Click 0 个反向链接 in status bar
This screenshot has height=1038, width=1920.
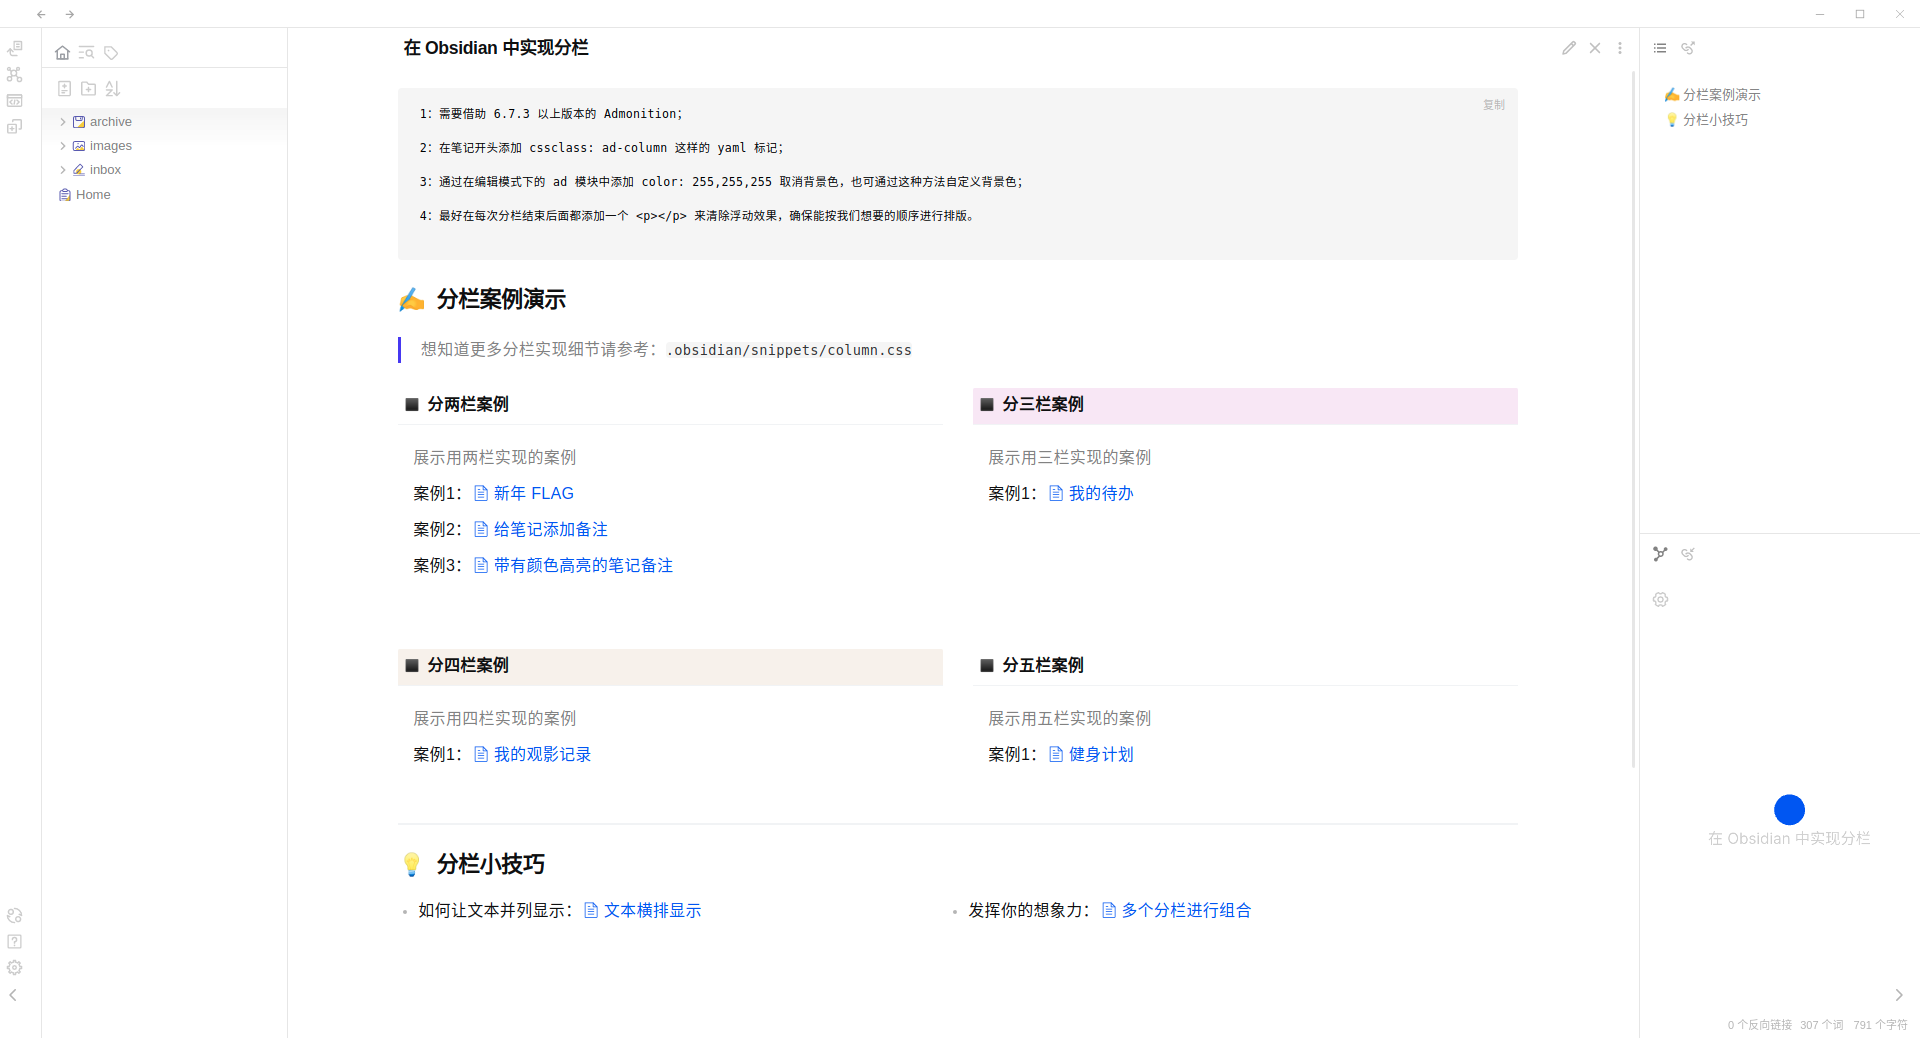1759,1025
